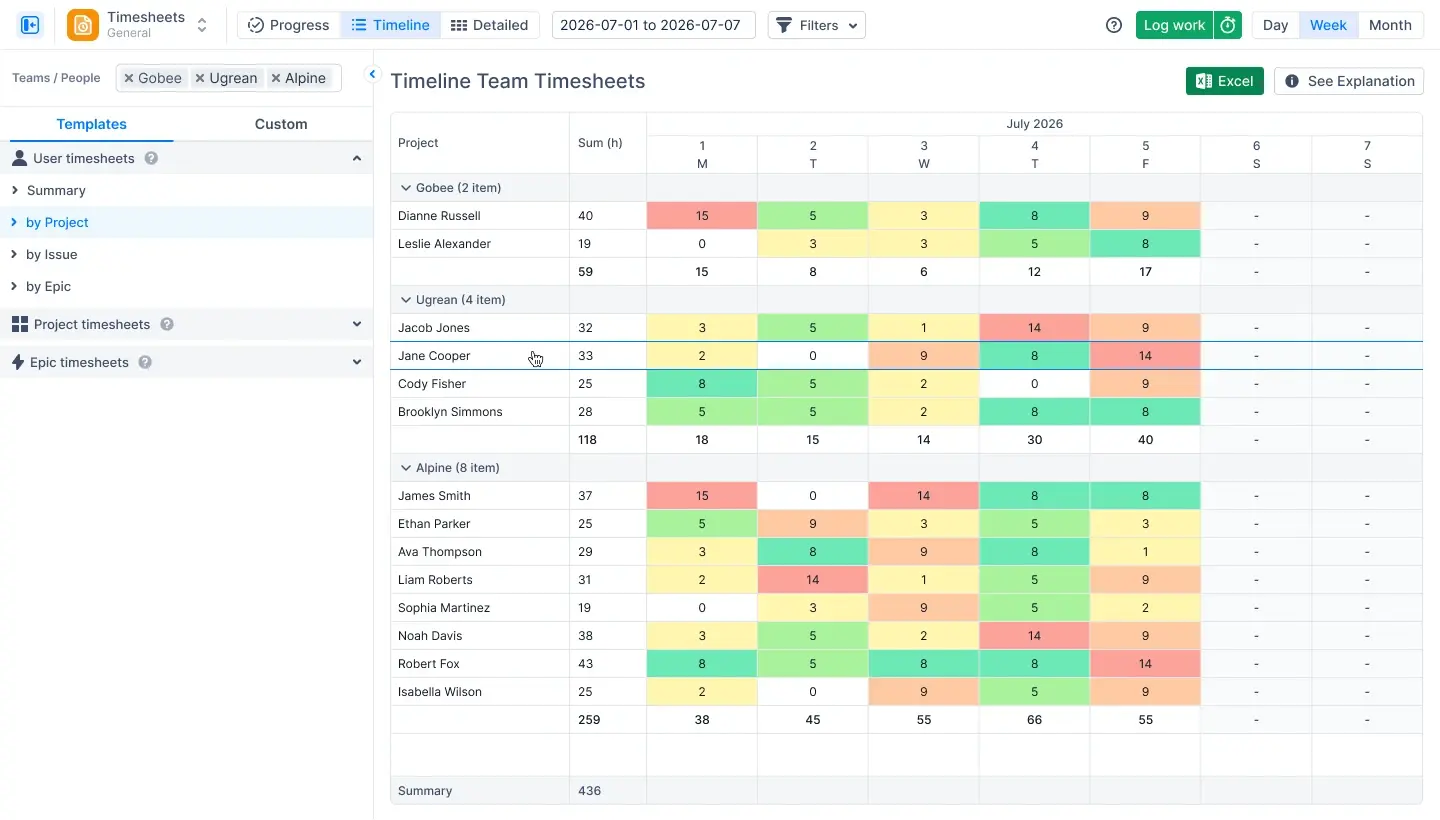1440x820 pixels.
Task: Show help for Project timesheets
Action: [167, 324]
